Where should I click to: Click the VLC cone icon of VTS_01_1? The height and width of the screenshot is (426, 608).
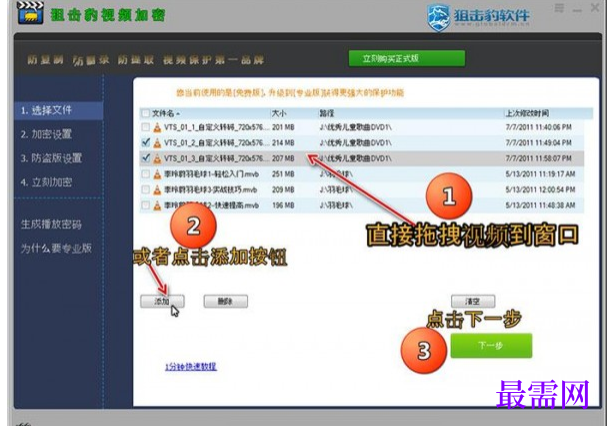(x=157, y=127)
